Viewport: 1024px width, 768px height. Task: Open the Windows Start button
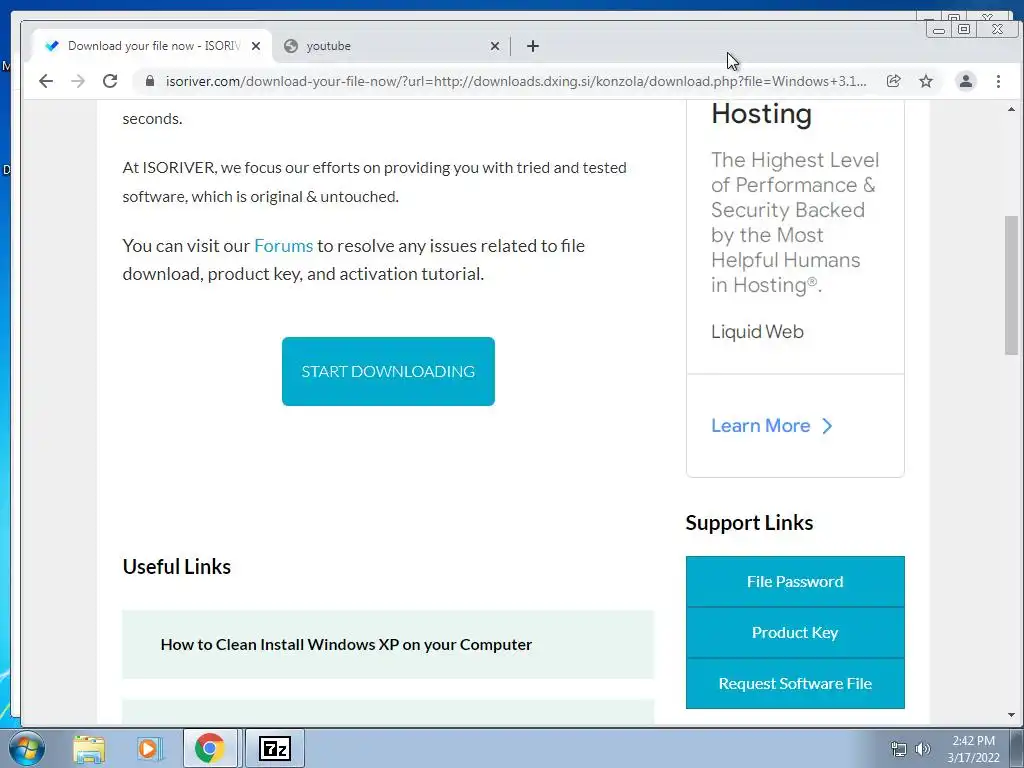tap(26, 748)
